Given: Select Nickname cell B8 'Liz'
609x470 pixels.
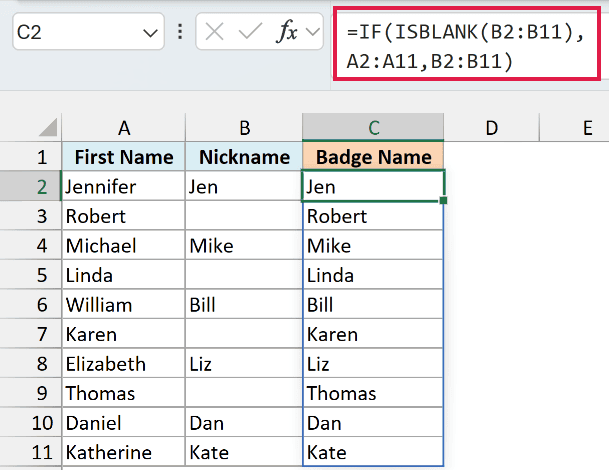Looking at the screenshot, I should (x=244, y=364).
